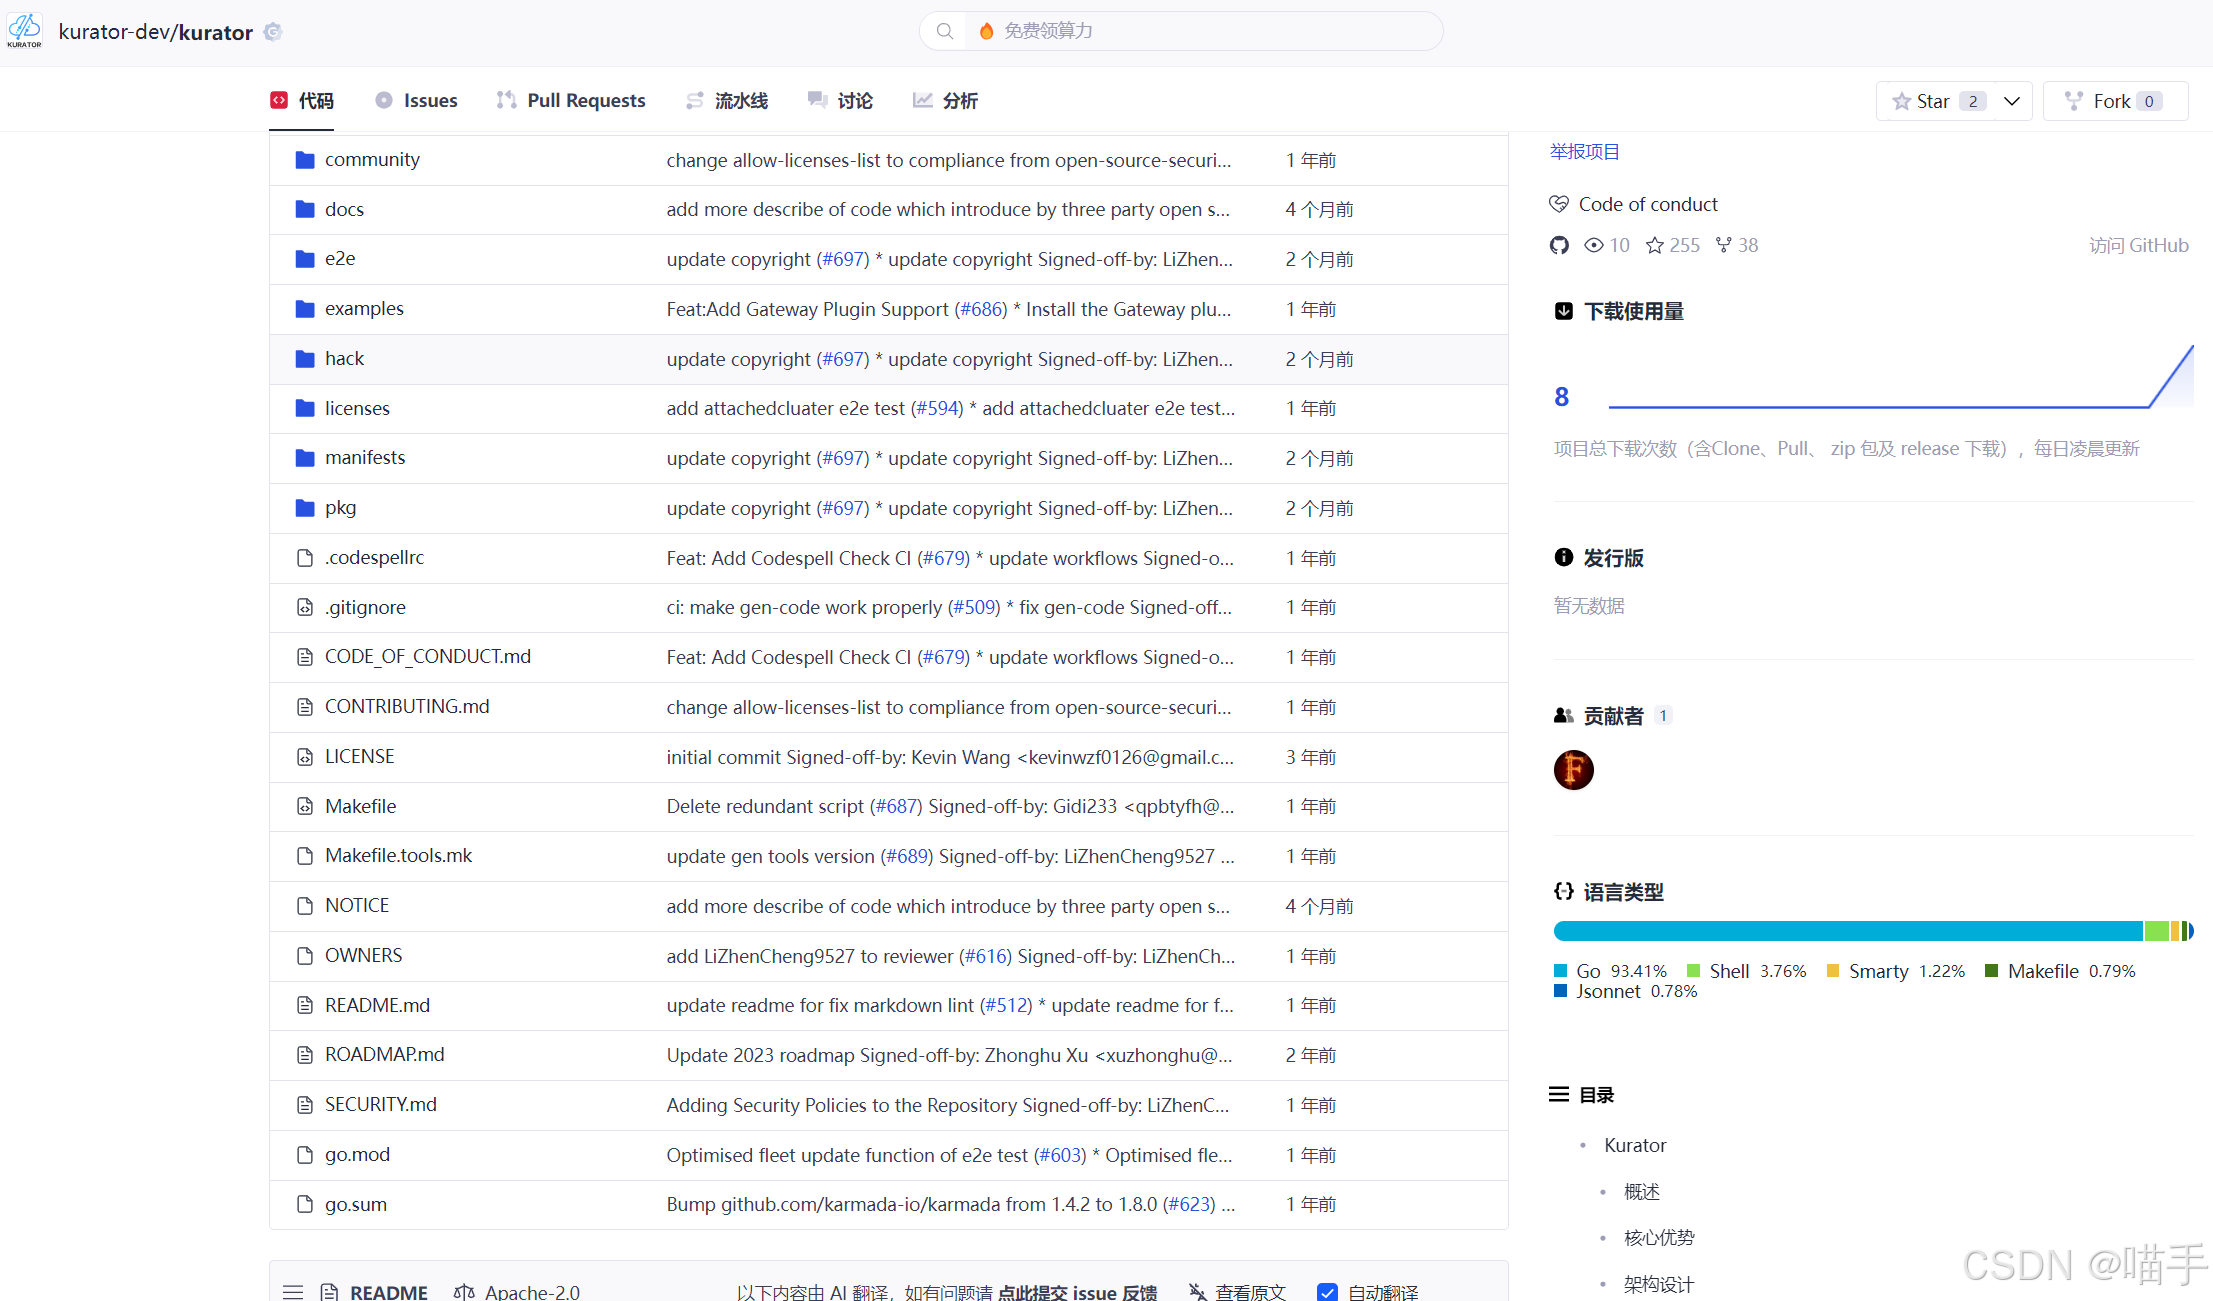Click the Code of conduct heart icon
2213x1301 pixels.
point(1558,204)
